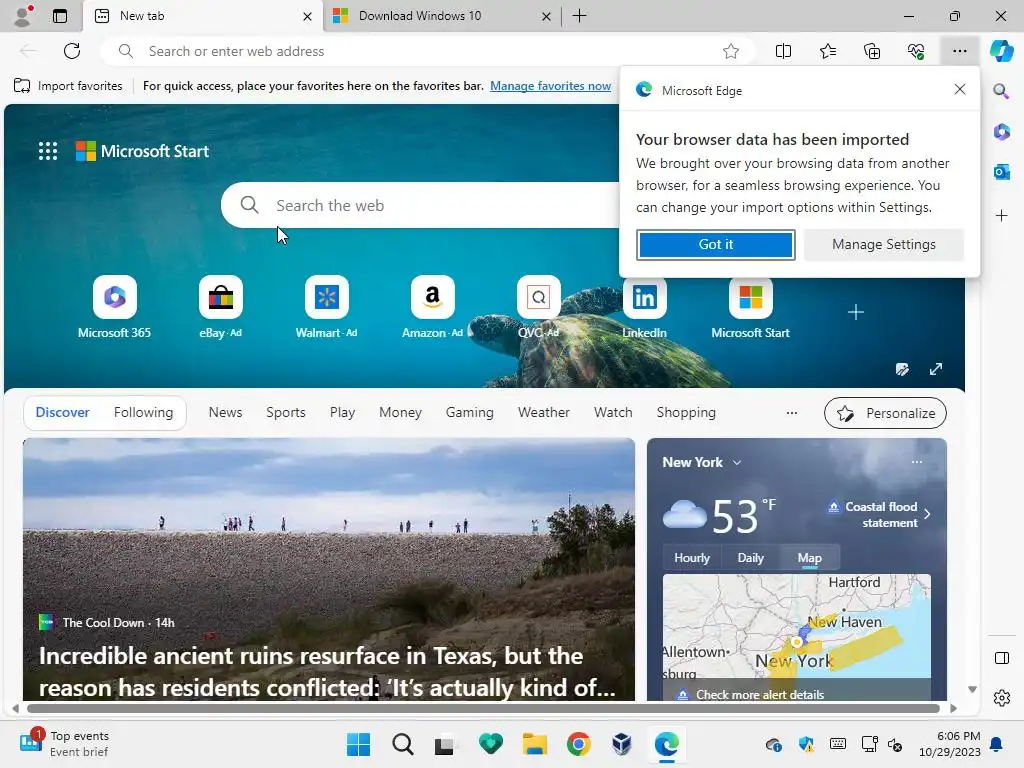Open Favorites list icon in toolbar
The image size is (1024, 768).
coord(827,51)
